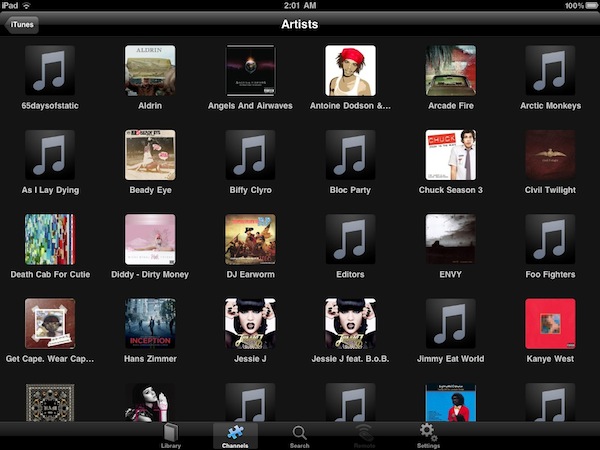The height and width of the screenshot is (450, 600).
Task: Click the Editors artist name
Action: point(350,275)
